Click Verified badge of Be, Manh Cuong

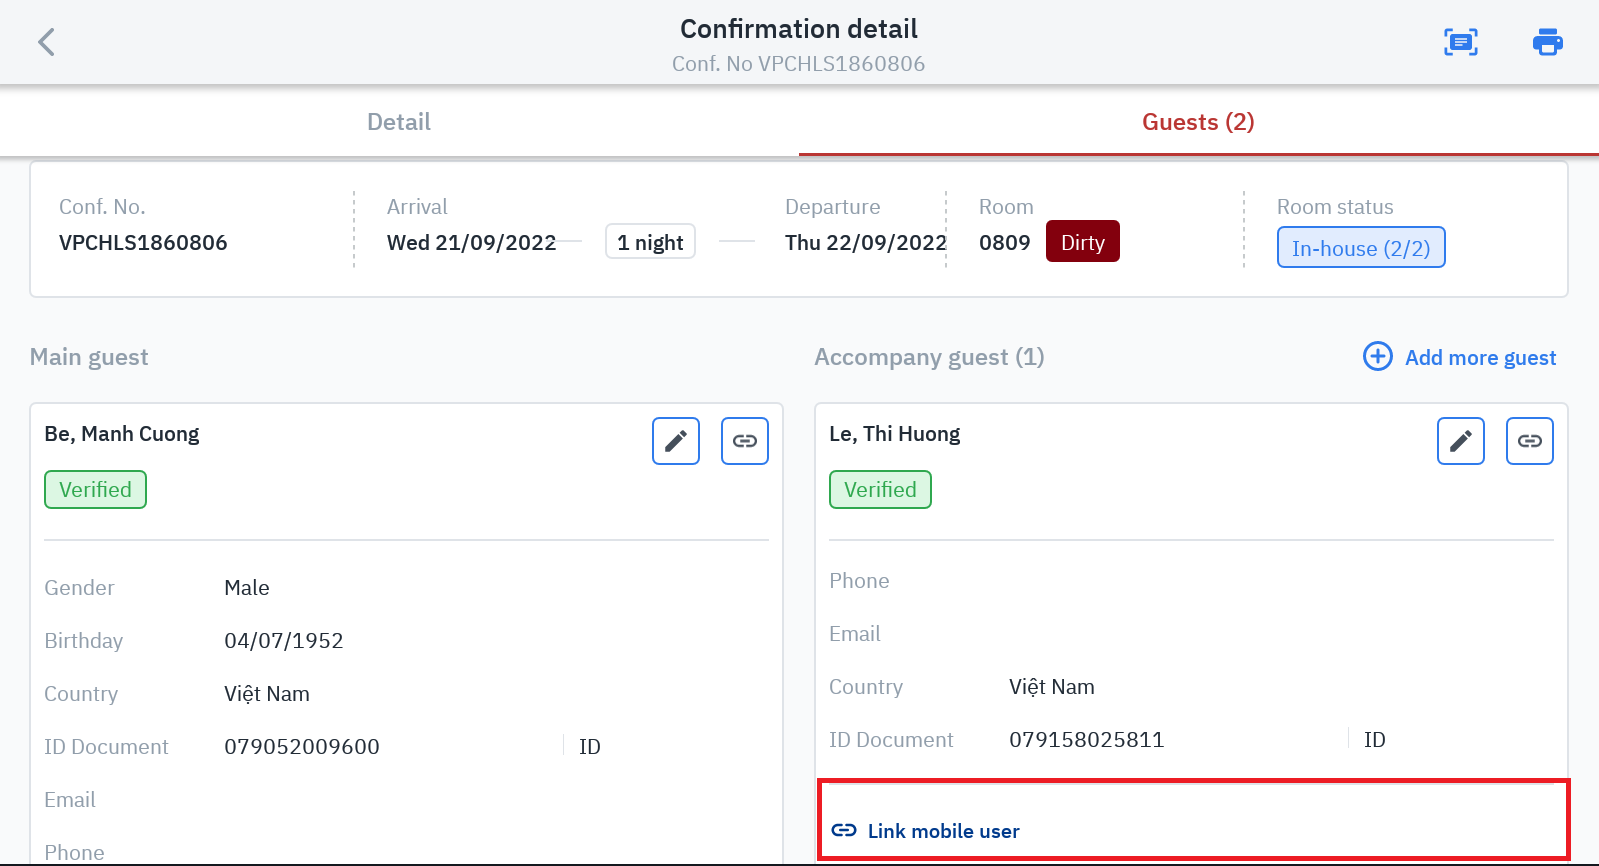[95, 490]
